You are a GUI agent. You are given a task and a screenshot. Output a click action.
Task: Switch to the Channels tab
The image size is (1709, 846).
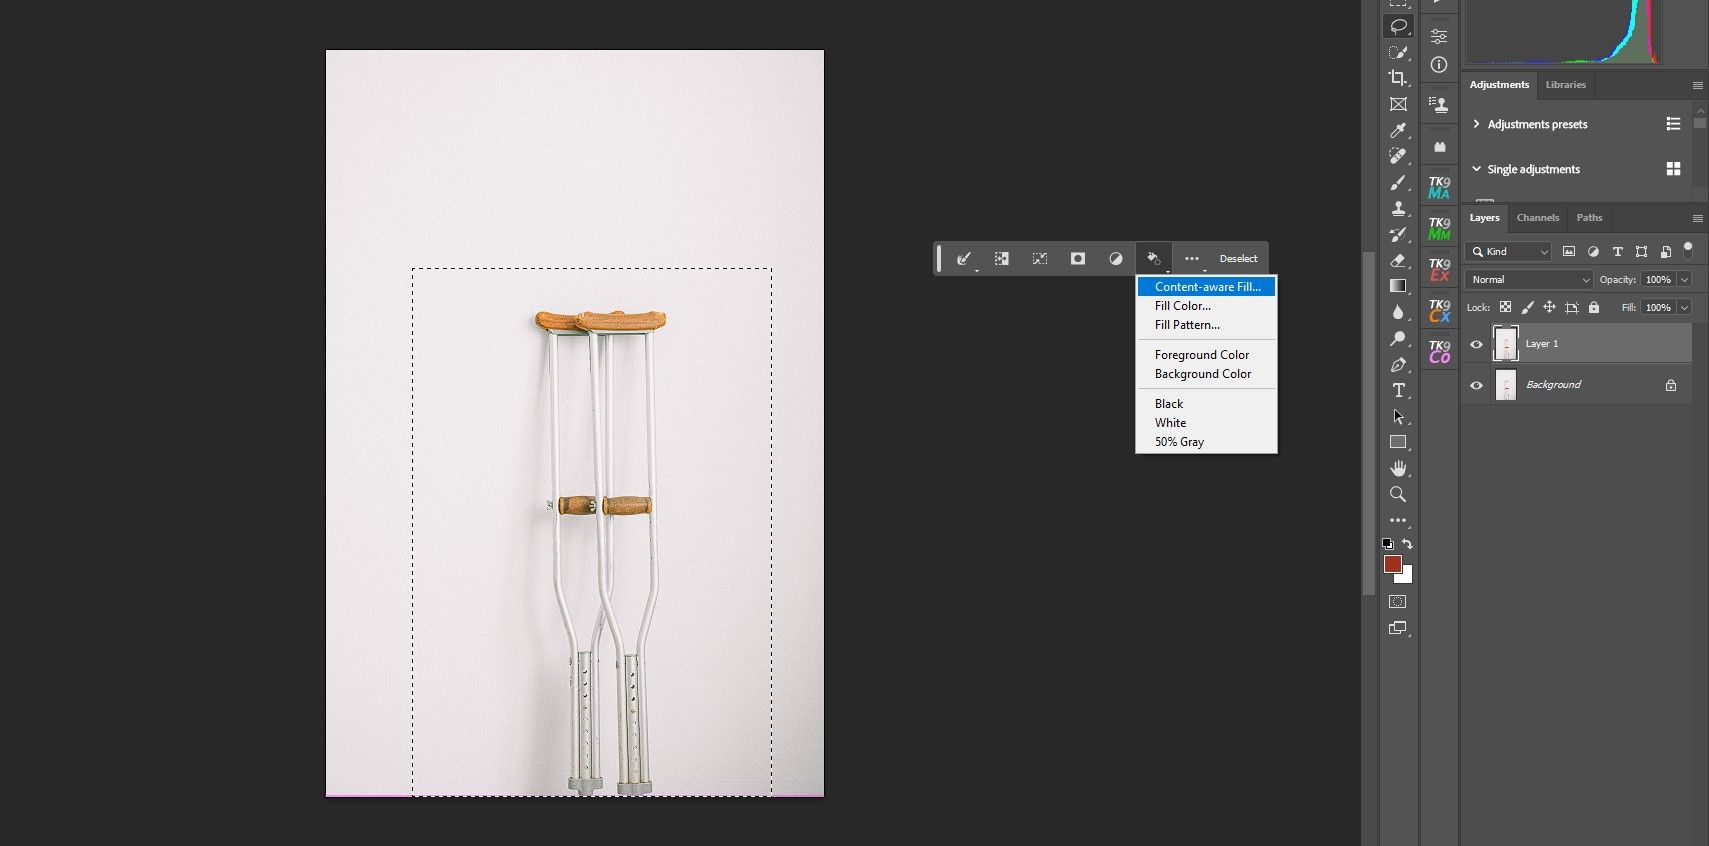tap(1537, 218)
